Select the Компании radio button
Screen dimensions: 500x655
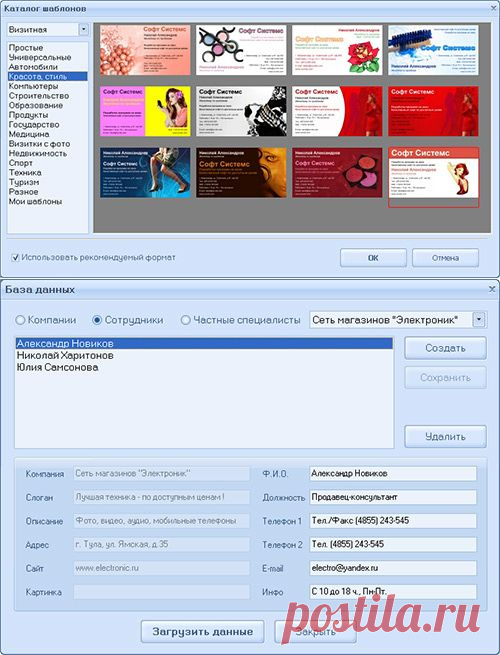tap(20, 320)
